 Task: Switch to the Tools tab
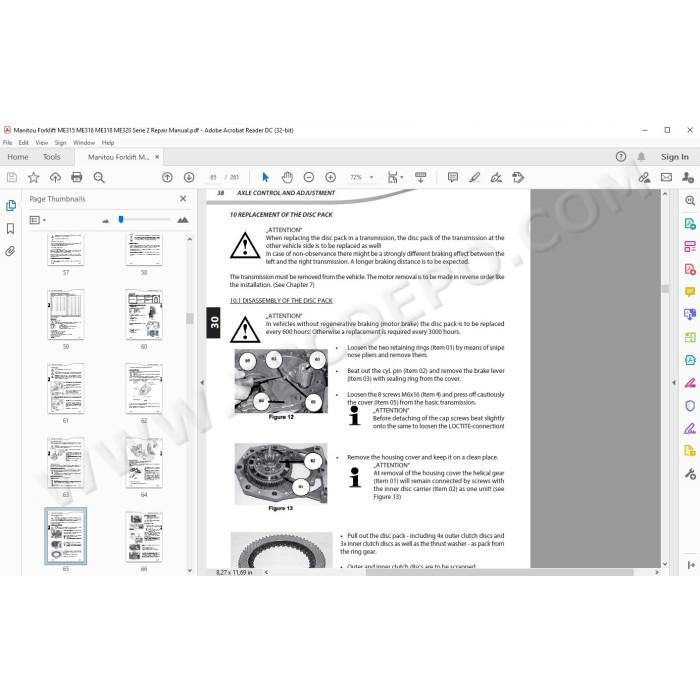pos(51,157)
